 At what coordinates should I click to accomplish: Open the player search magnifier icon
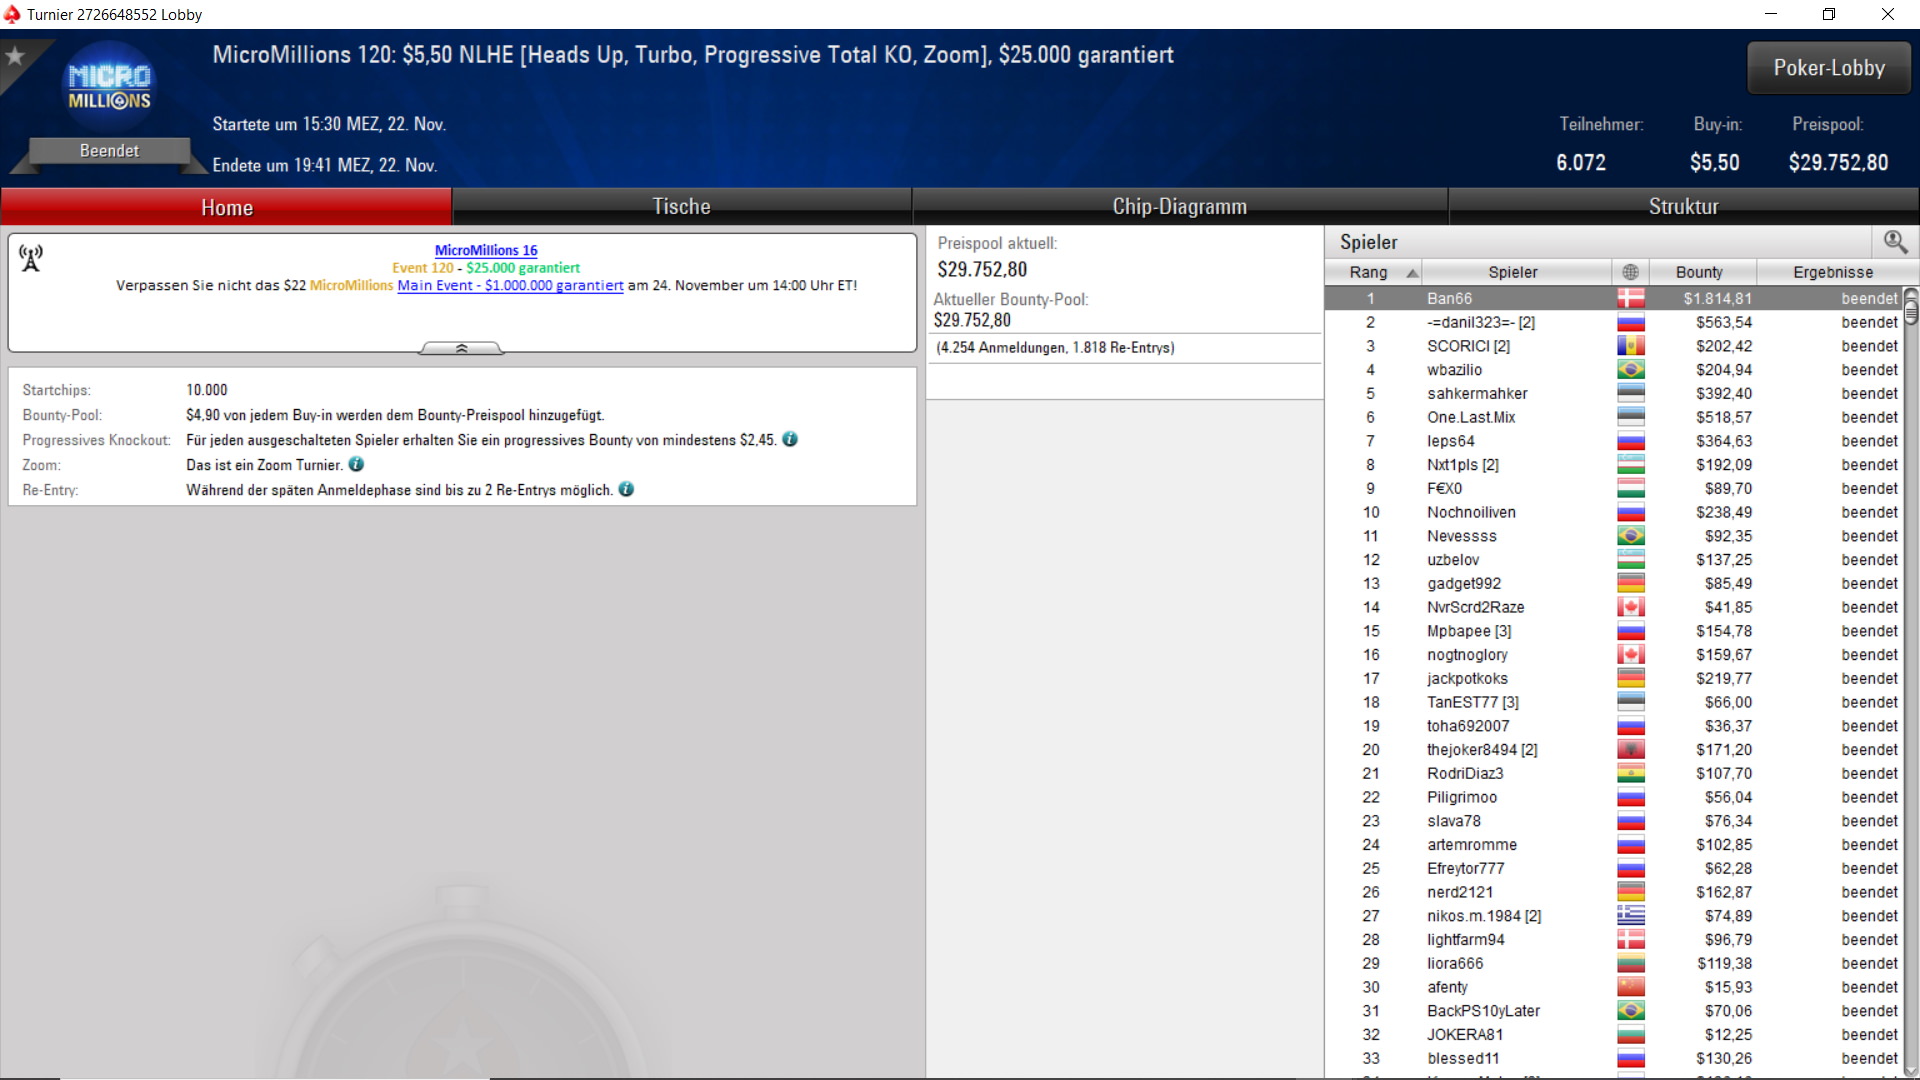pyautogui.click(x=1894, y=242)
